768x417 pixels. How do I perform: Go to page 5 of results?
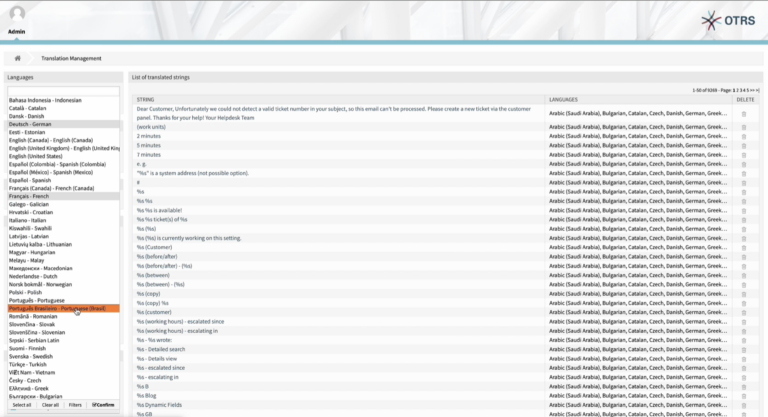tap(747, 90)
